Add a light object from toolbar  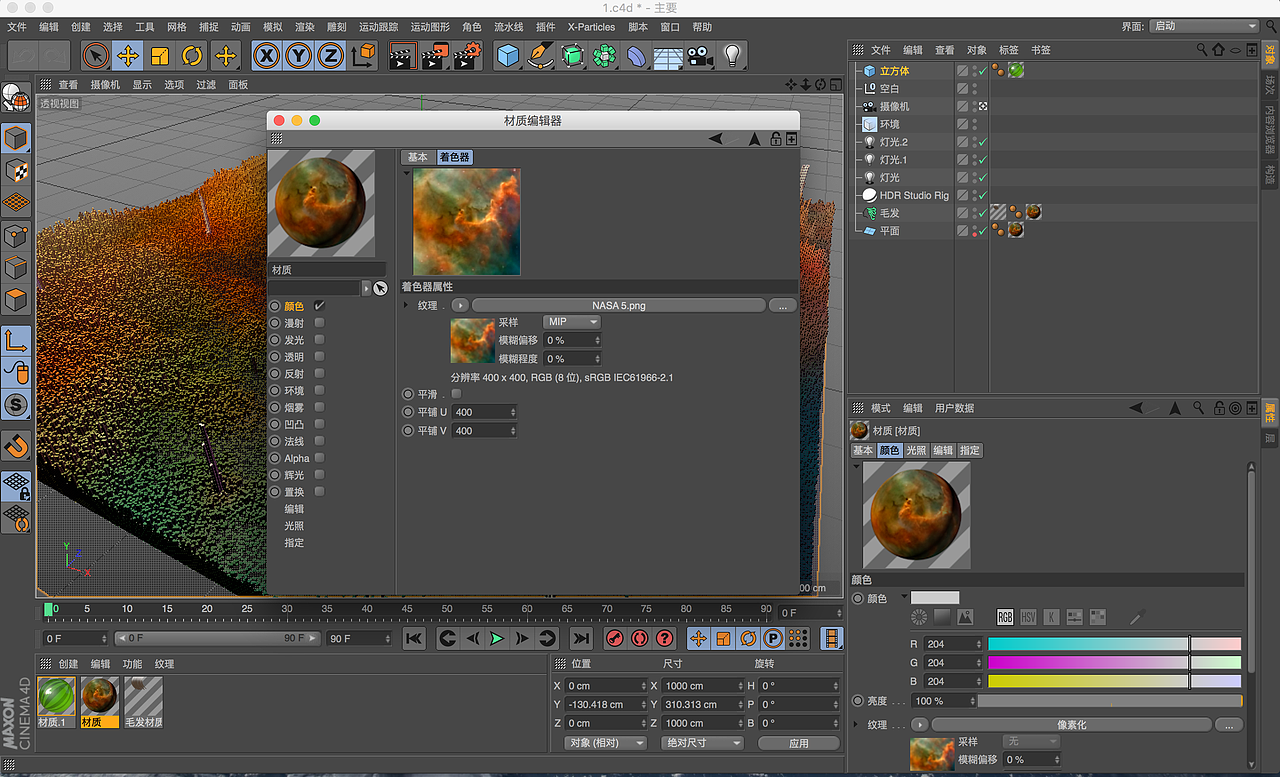(733, 56)
